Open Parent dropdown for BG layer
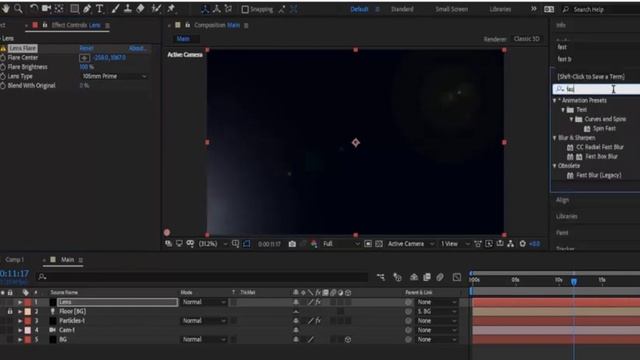The image size is (640, 360). pos(436,340)
